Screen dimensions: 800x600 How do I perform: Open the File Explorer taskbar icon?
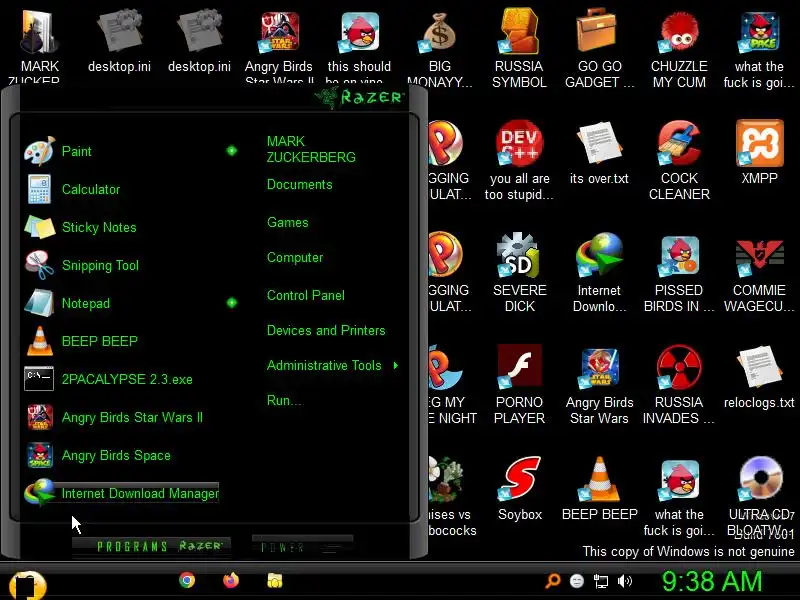point(274,581)
